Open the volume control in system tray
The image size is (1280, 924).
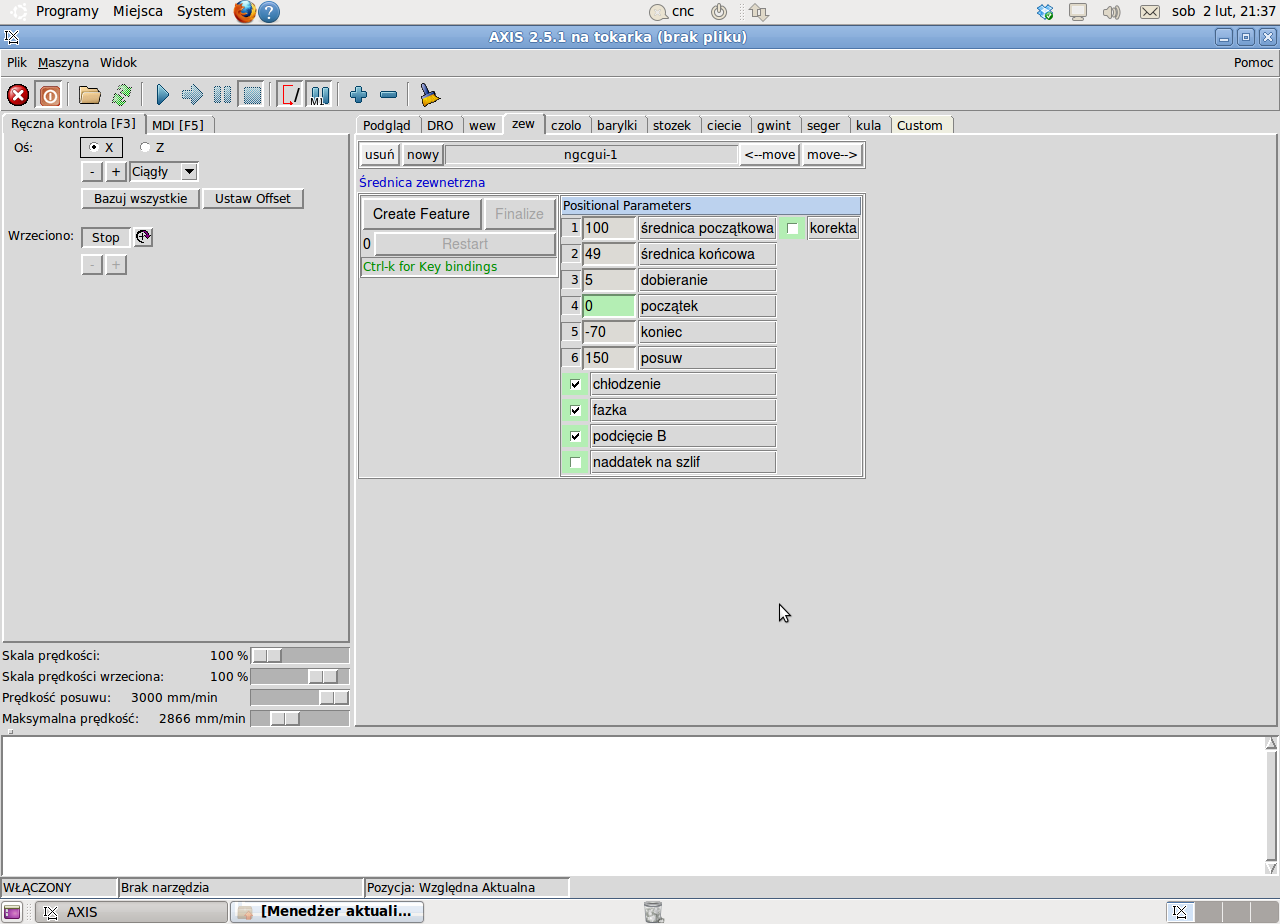(x=1111, y=12)
